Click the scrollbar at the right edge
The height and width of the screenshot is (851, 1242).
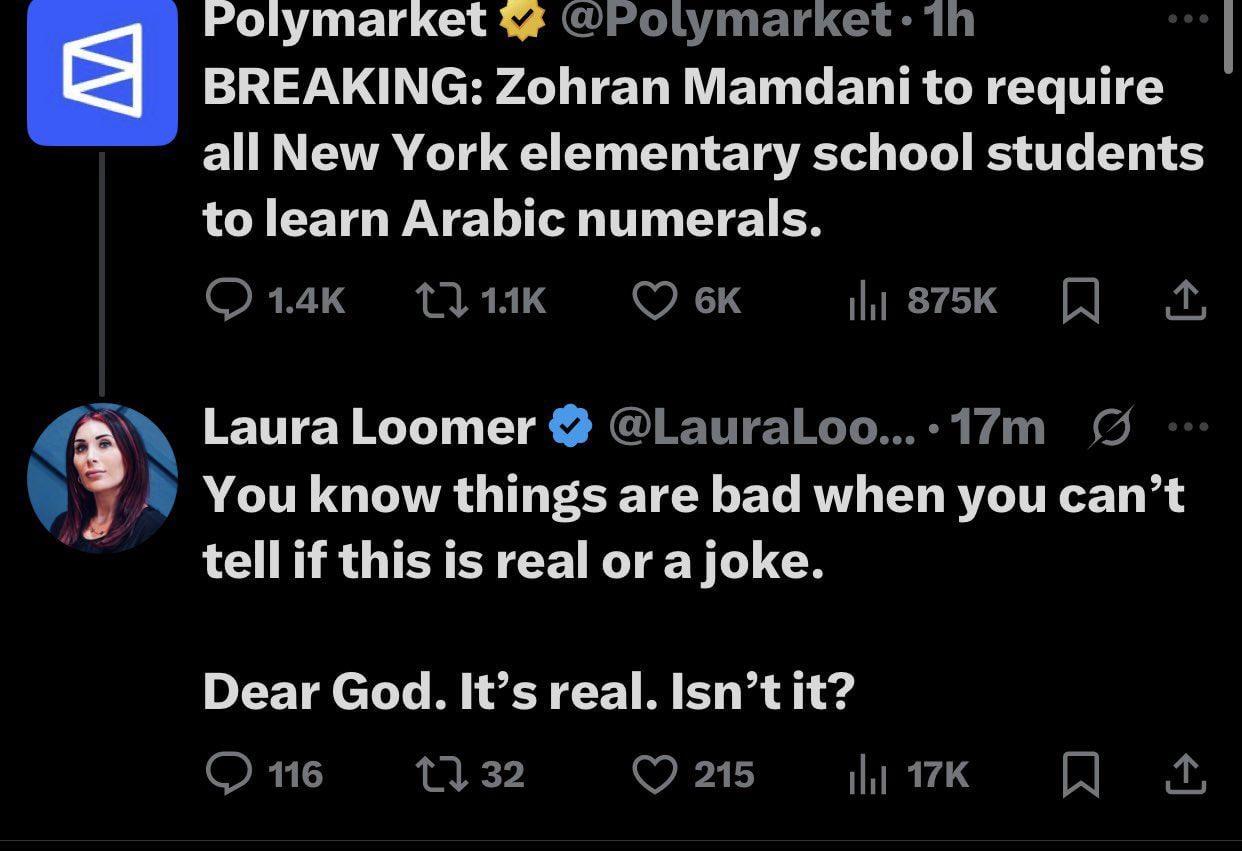click(1232, 35)
